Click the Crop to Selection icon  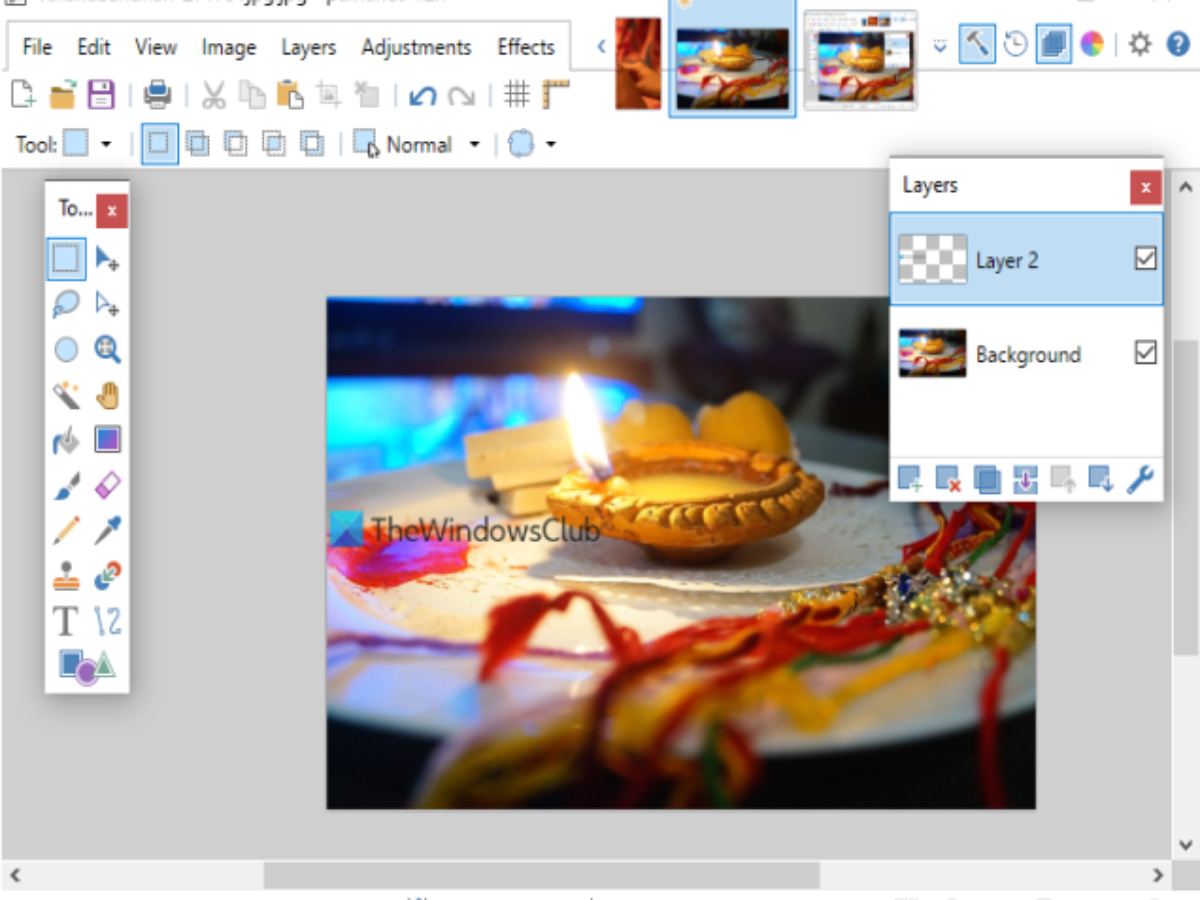coord(328,95)
